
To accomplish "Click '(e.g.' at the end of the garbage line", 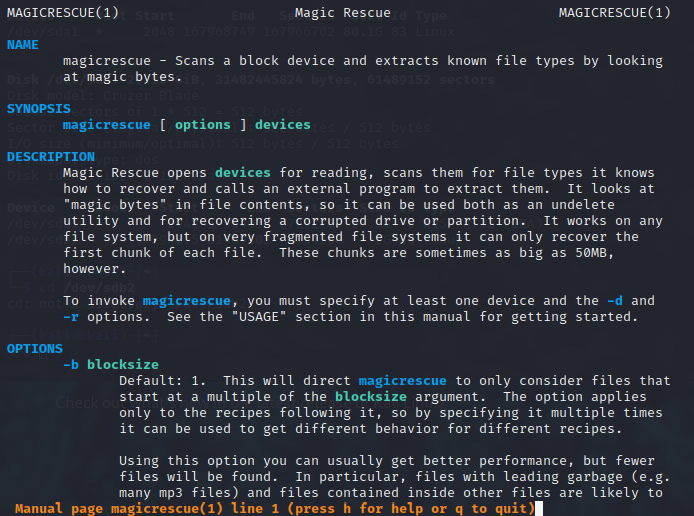I will coord(651,477).
